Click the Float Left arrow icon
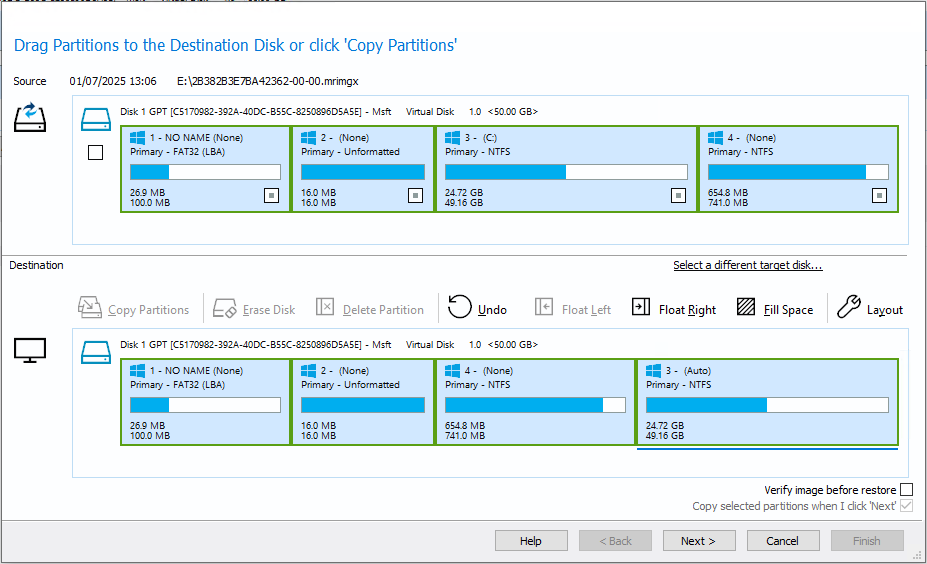Viewport: 927px width, 564px height. [x=543, y=307]
